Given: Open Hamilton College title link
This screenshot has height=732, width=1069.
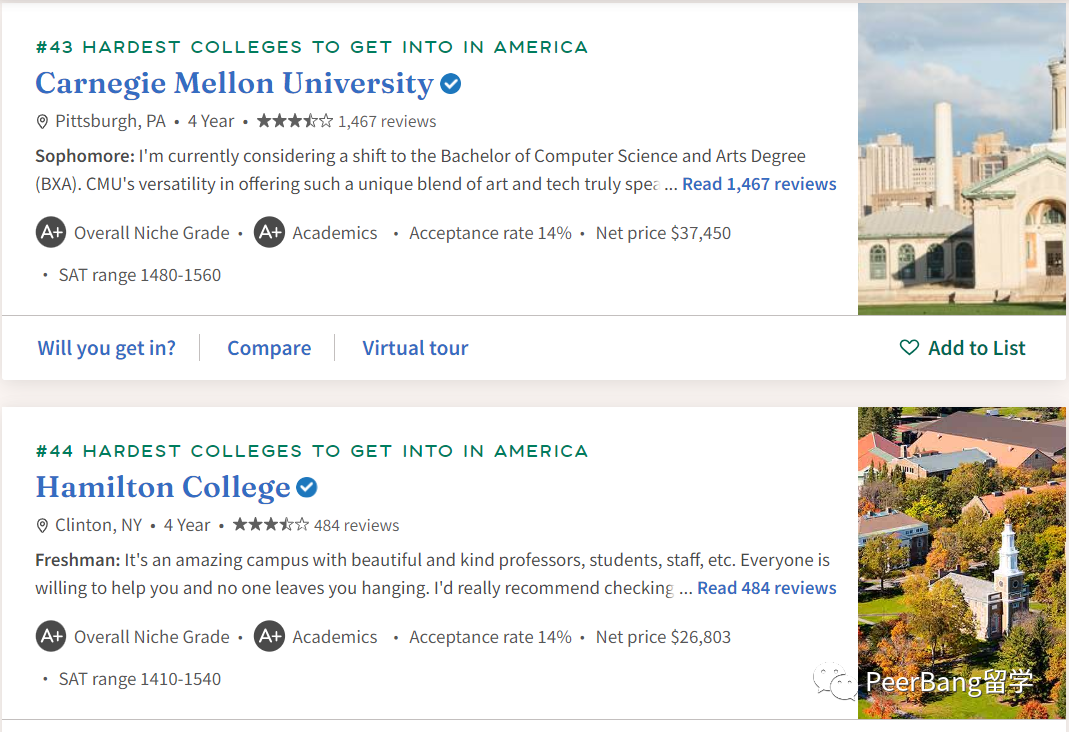Looking at the screenshot, I should click(x=163, y=487).
